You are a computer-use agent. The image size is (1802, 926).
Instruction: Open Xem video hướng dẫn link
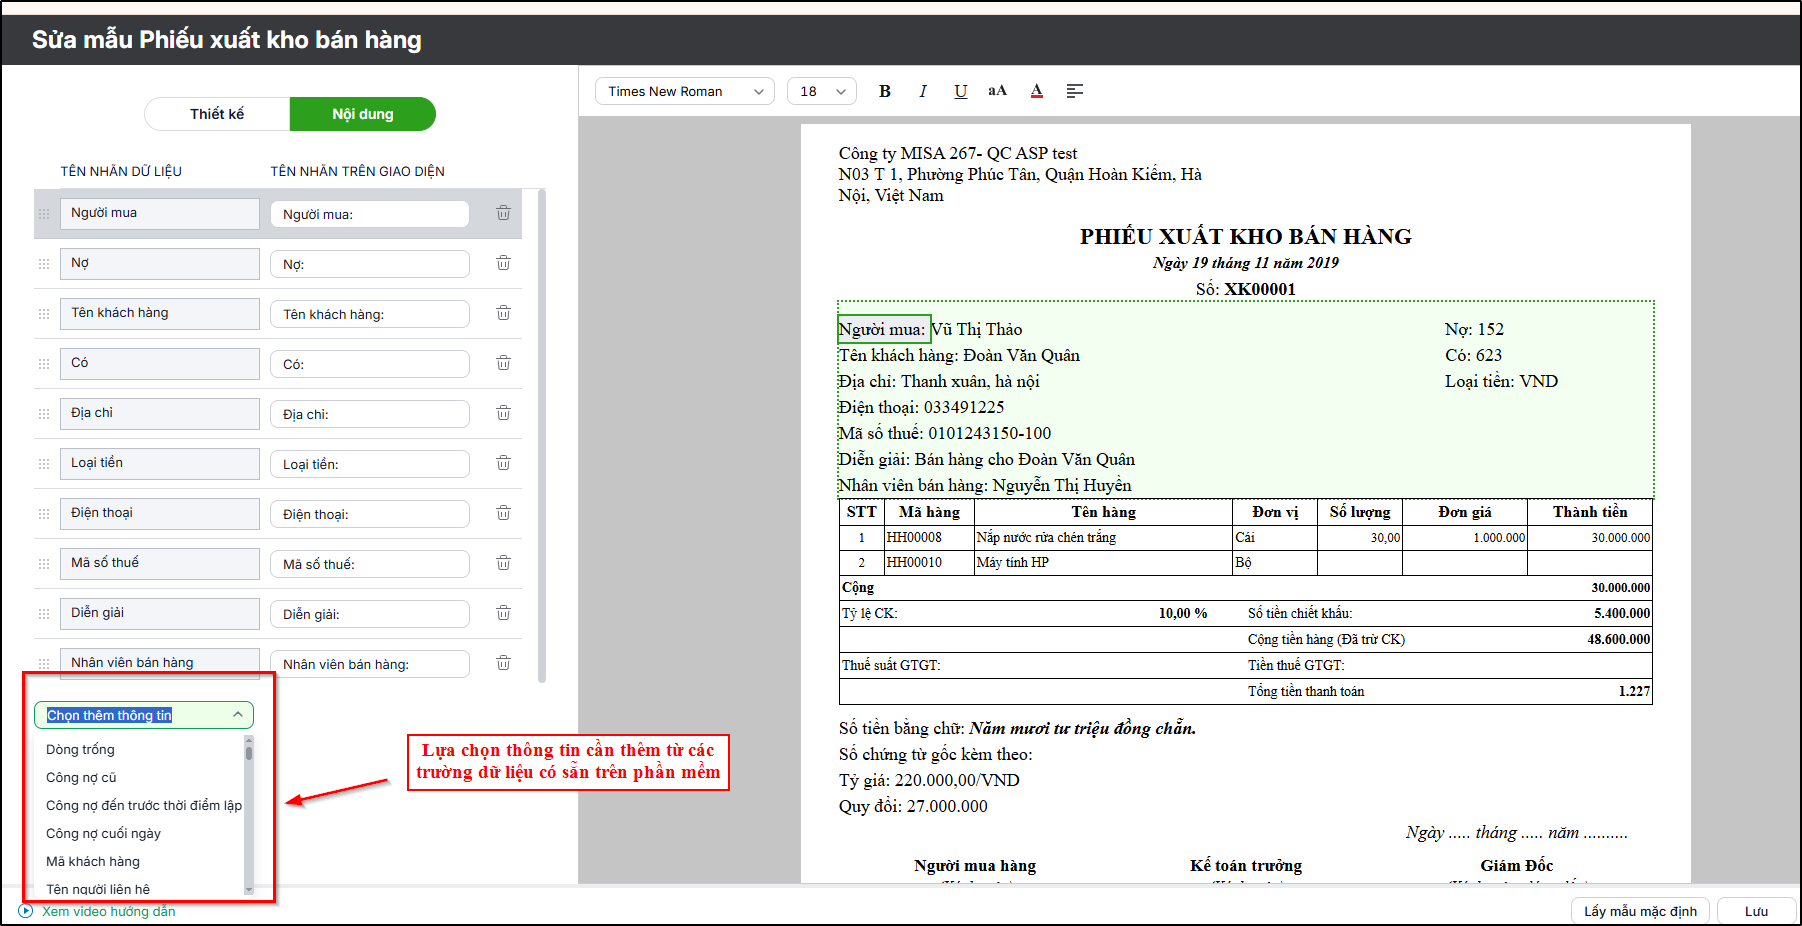[x=109, y=911]
